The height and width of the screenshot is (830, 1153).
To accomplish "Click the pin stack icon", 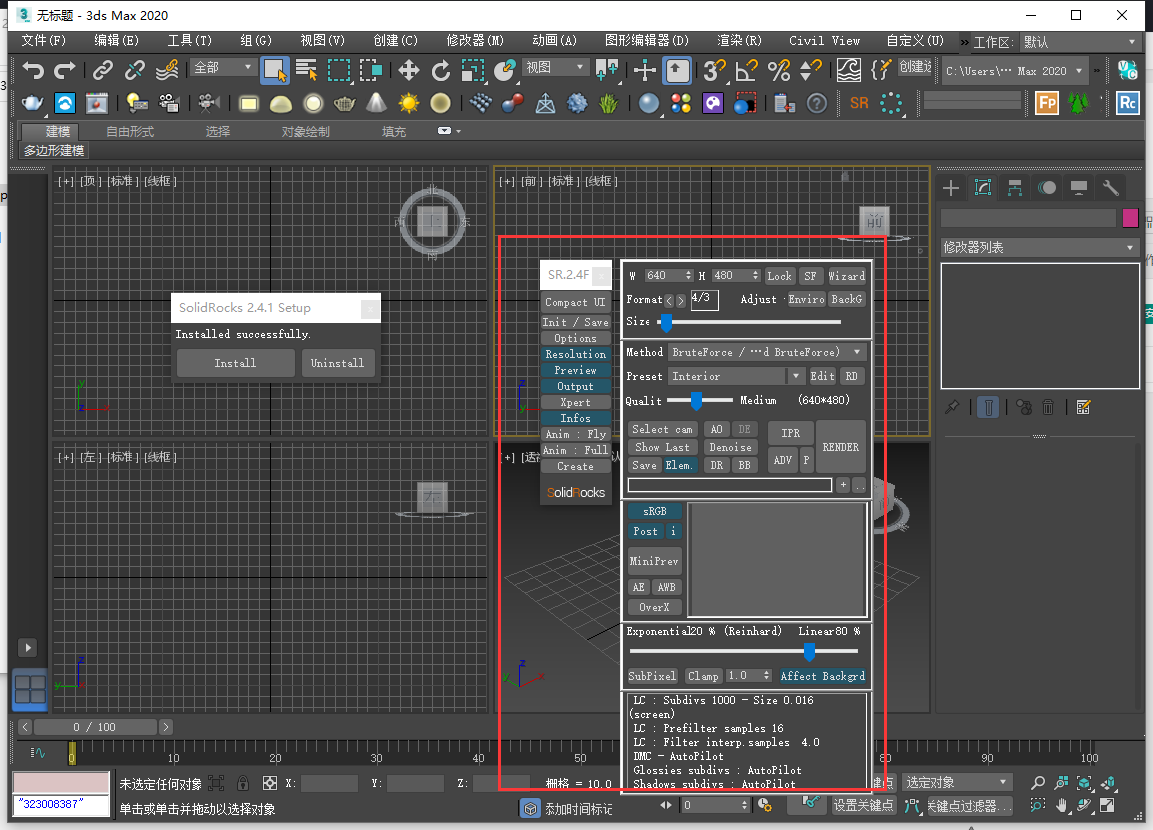I will [x=952, y=407].
